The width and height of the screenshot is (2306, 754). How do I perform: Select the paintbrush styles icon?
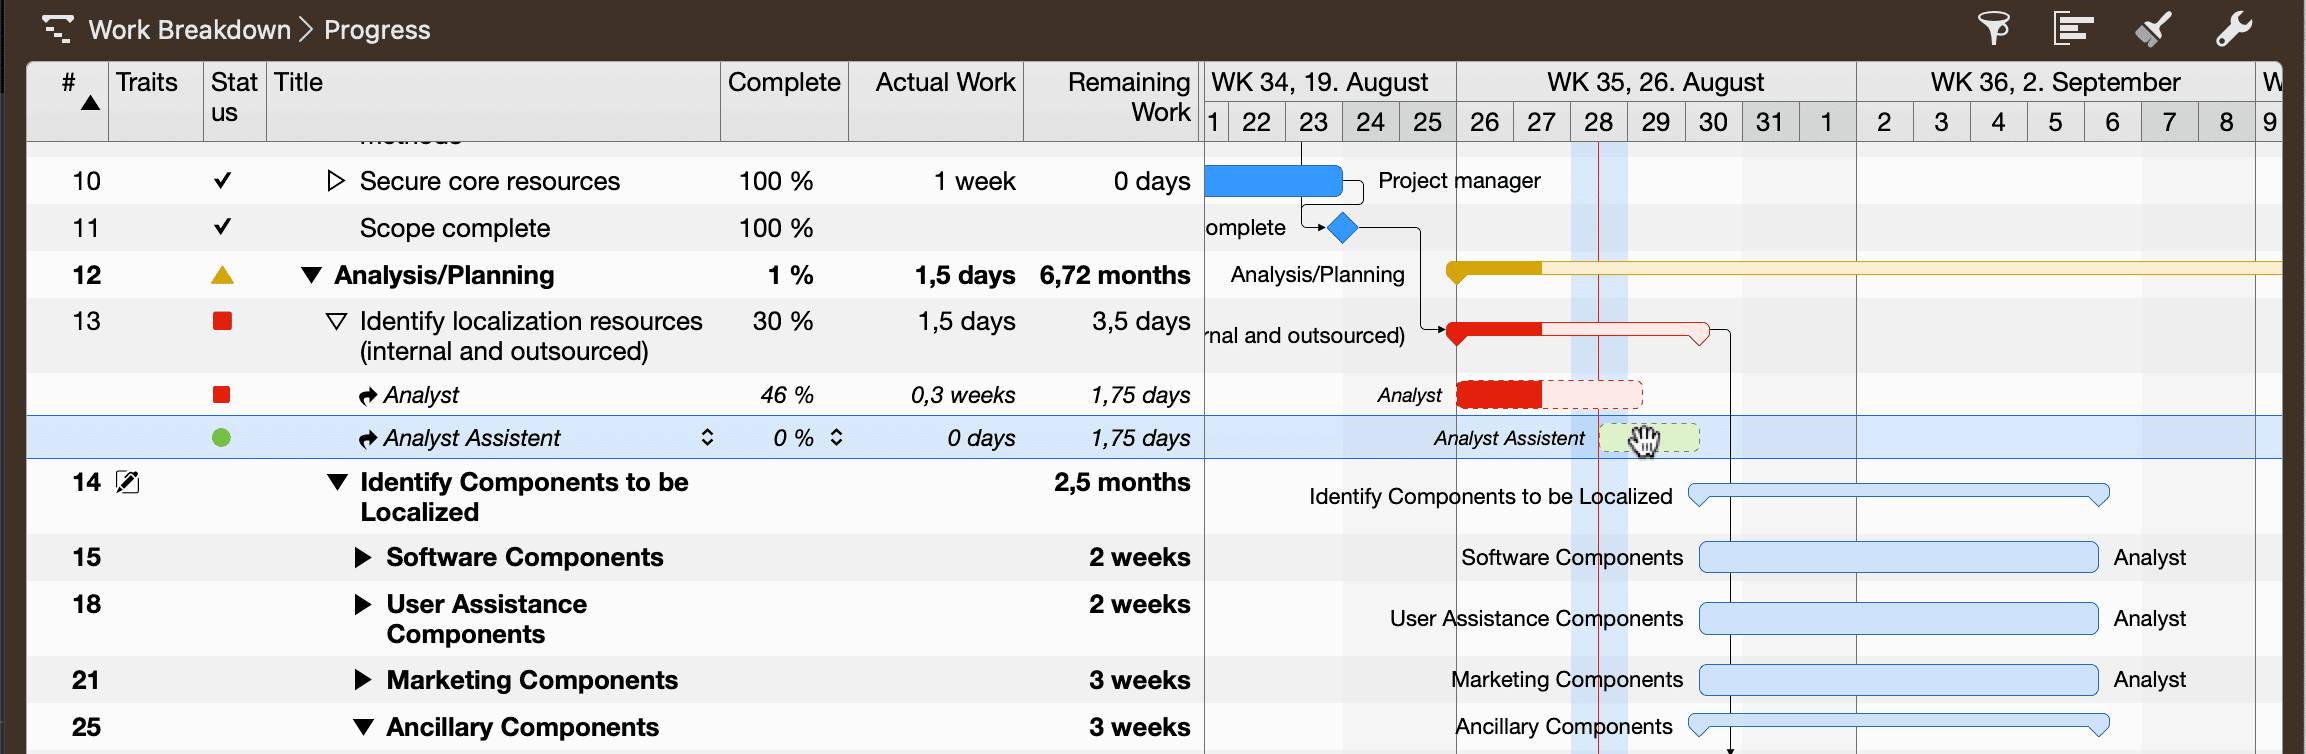[2153, 29]
